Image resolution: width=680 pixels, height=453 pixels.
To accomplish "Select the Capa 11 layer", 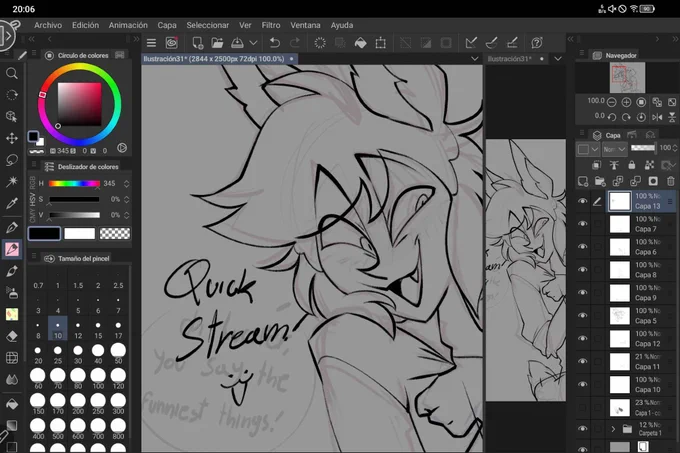I will (x=641, y=362).
